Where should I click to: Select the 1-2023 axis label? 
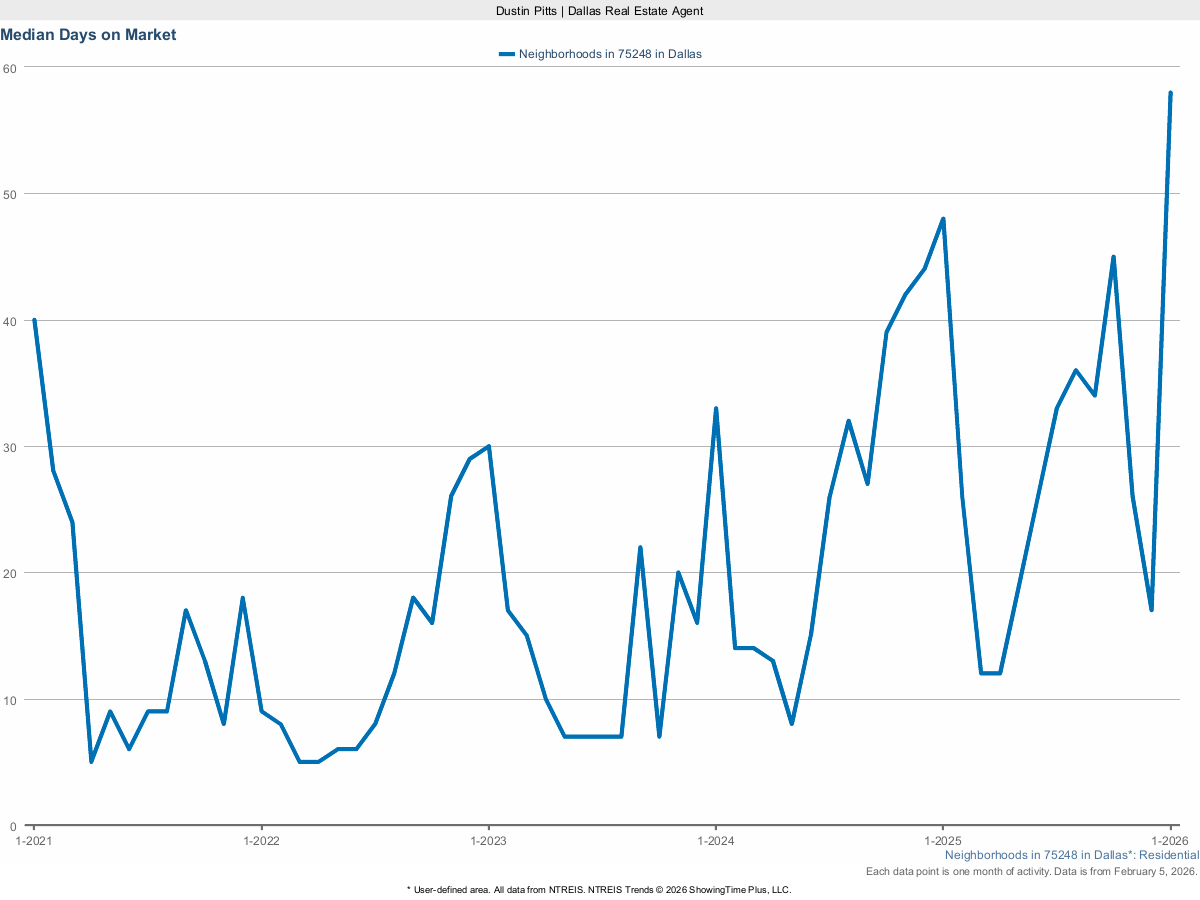click(487, 841)
